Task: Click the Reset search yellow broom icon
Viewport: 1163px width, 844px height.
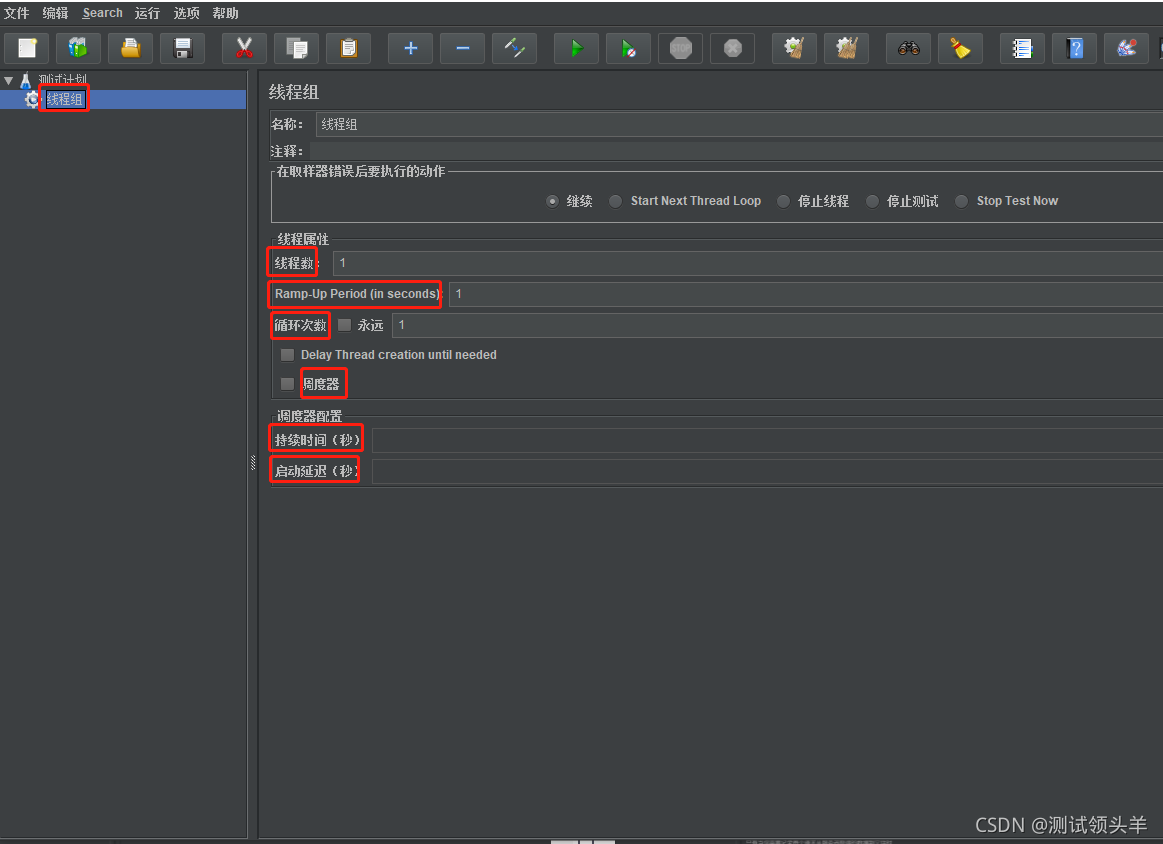Action: pyautogui.click(x=961, y=48)
